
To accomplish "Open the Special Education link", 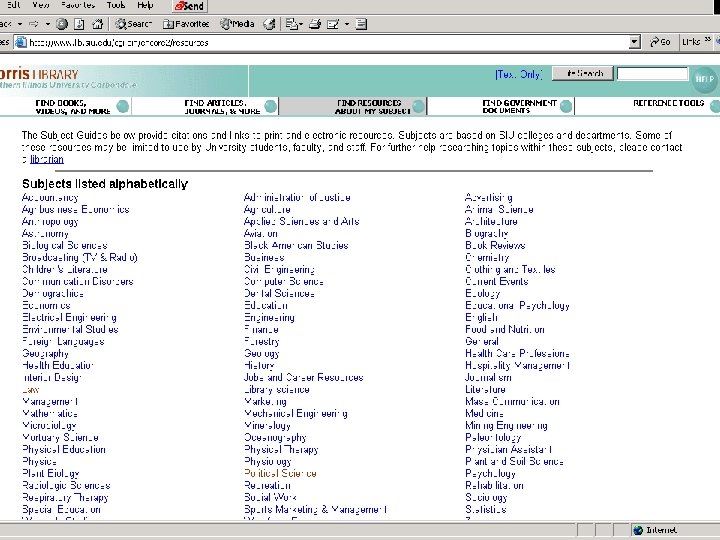I will coord(61,509).
